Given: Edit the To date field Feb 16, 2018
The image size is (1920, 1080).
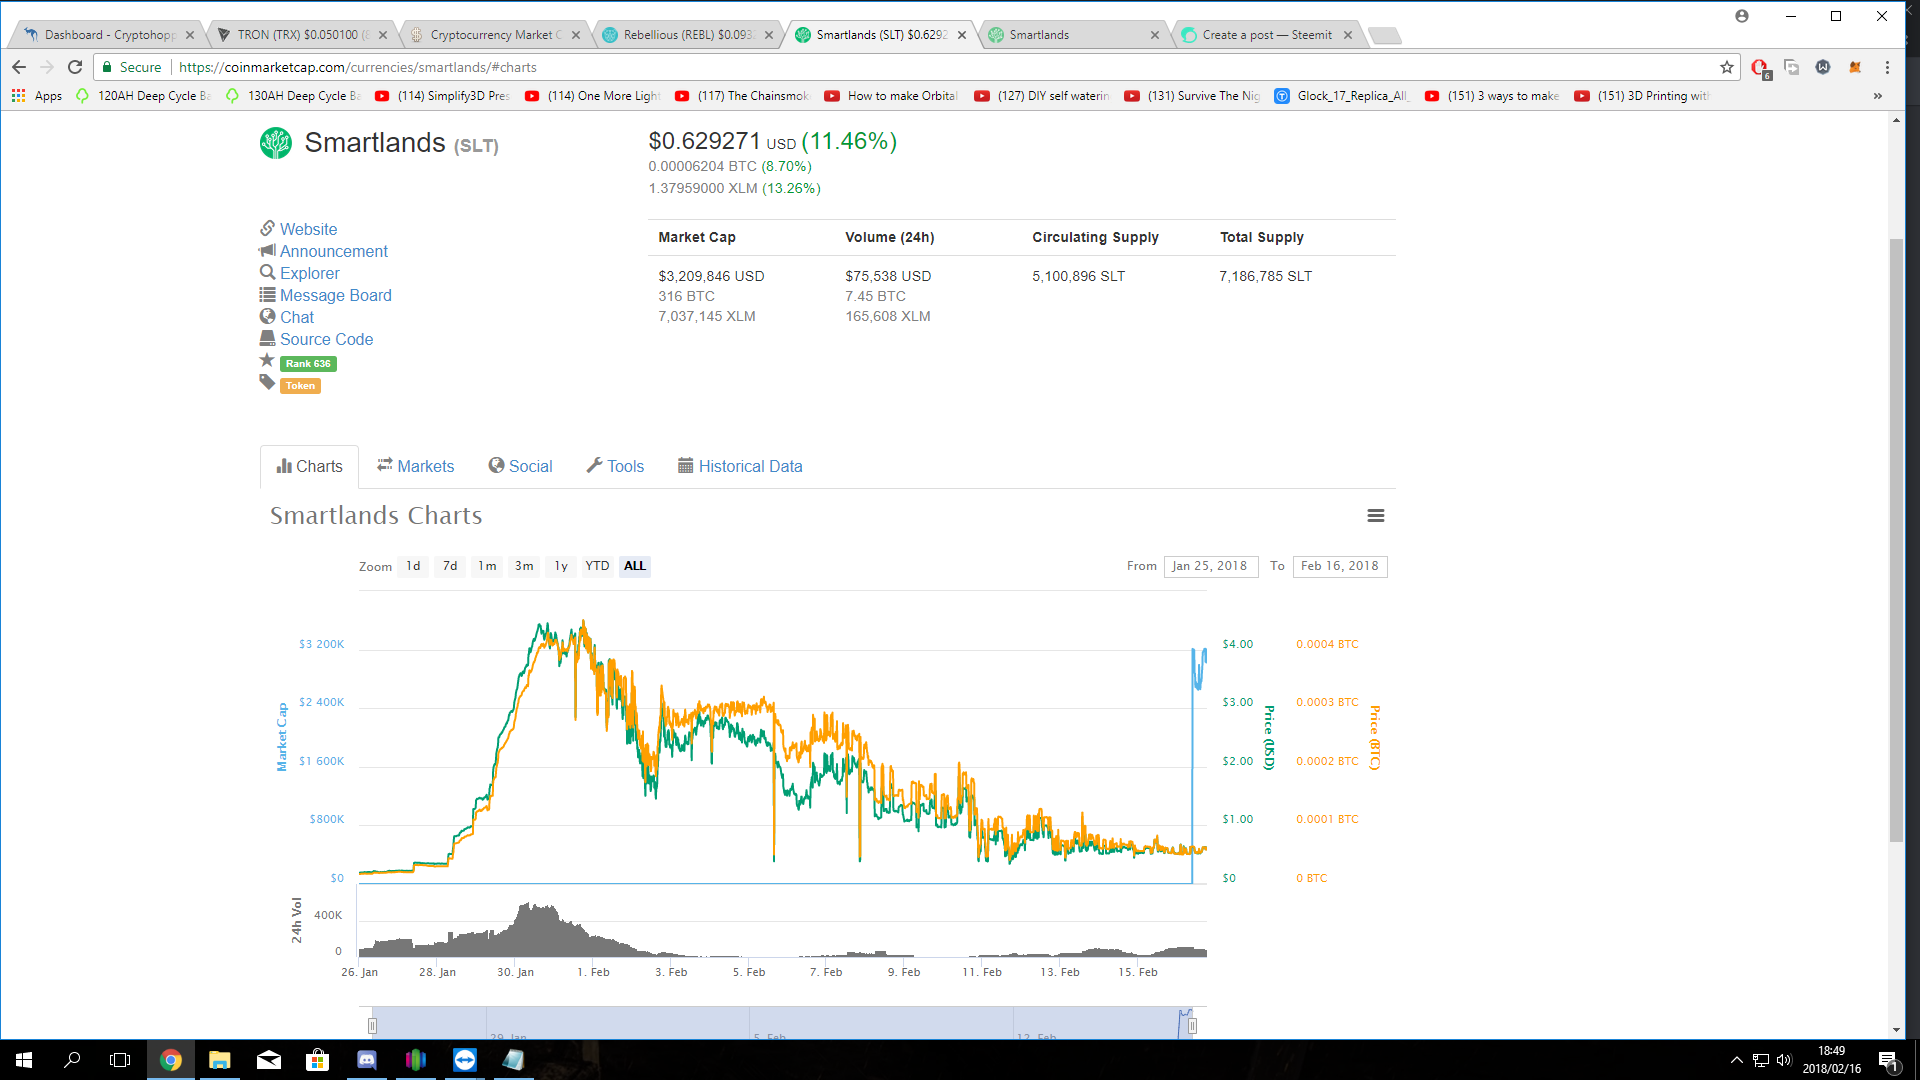Looking at the screenshot, I should pyautogui.click(x=1340, y=566).
